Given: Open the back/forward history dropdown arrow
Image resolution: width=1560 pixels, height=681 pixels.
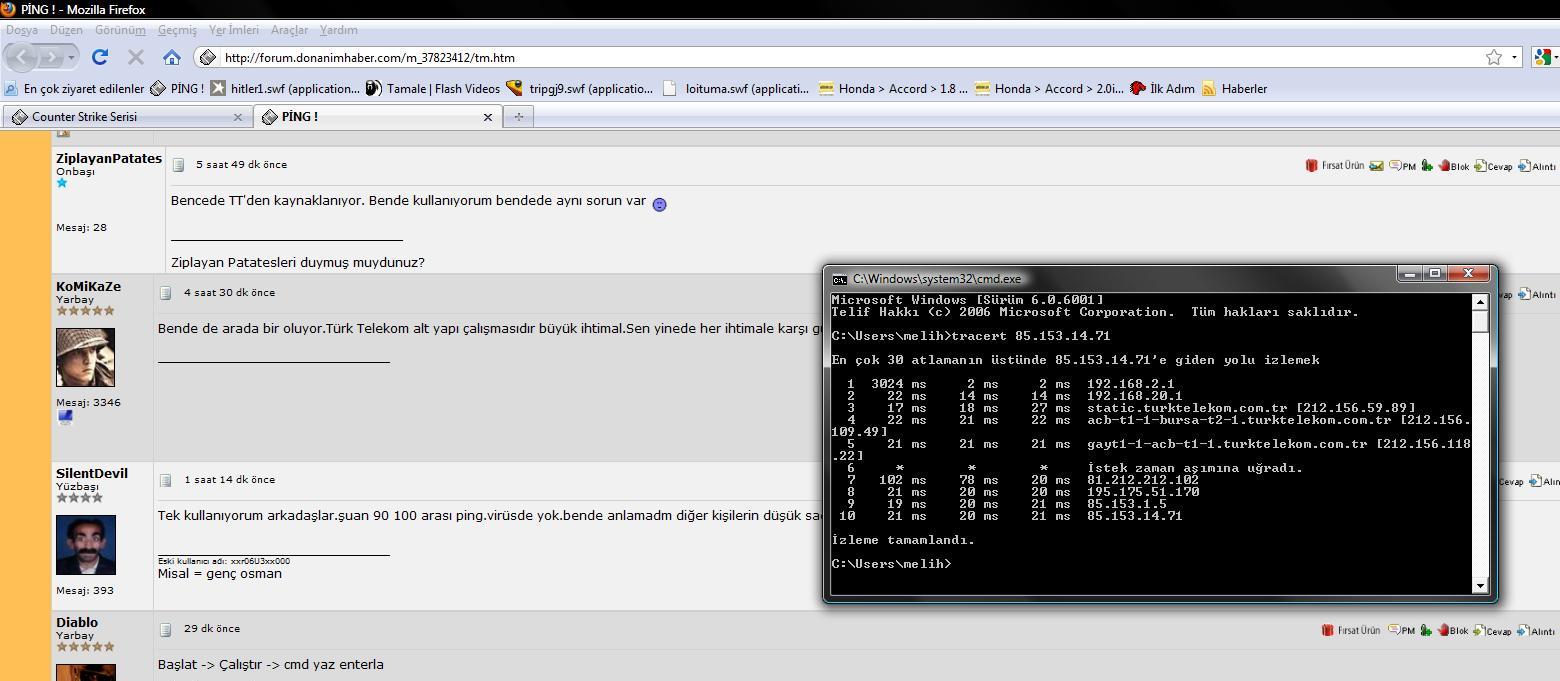Looking at the screenshot, I should tap(71, 57).
